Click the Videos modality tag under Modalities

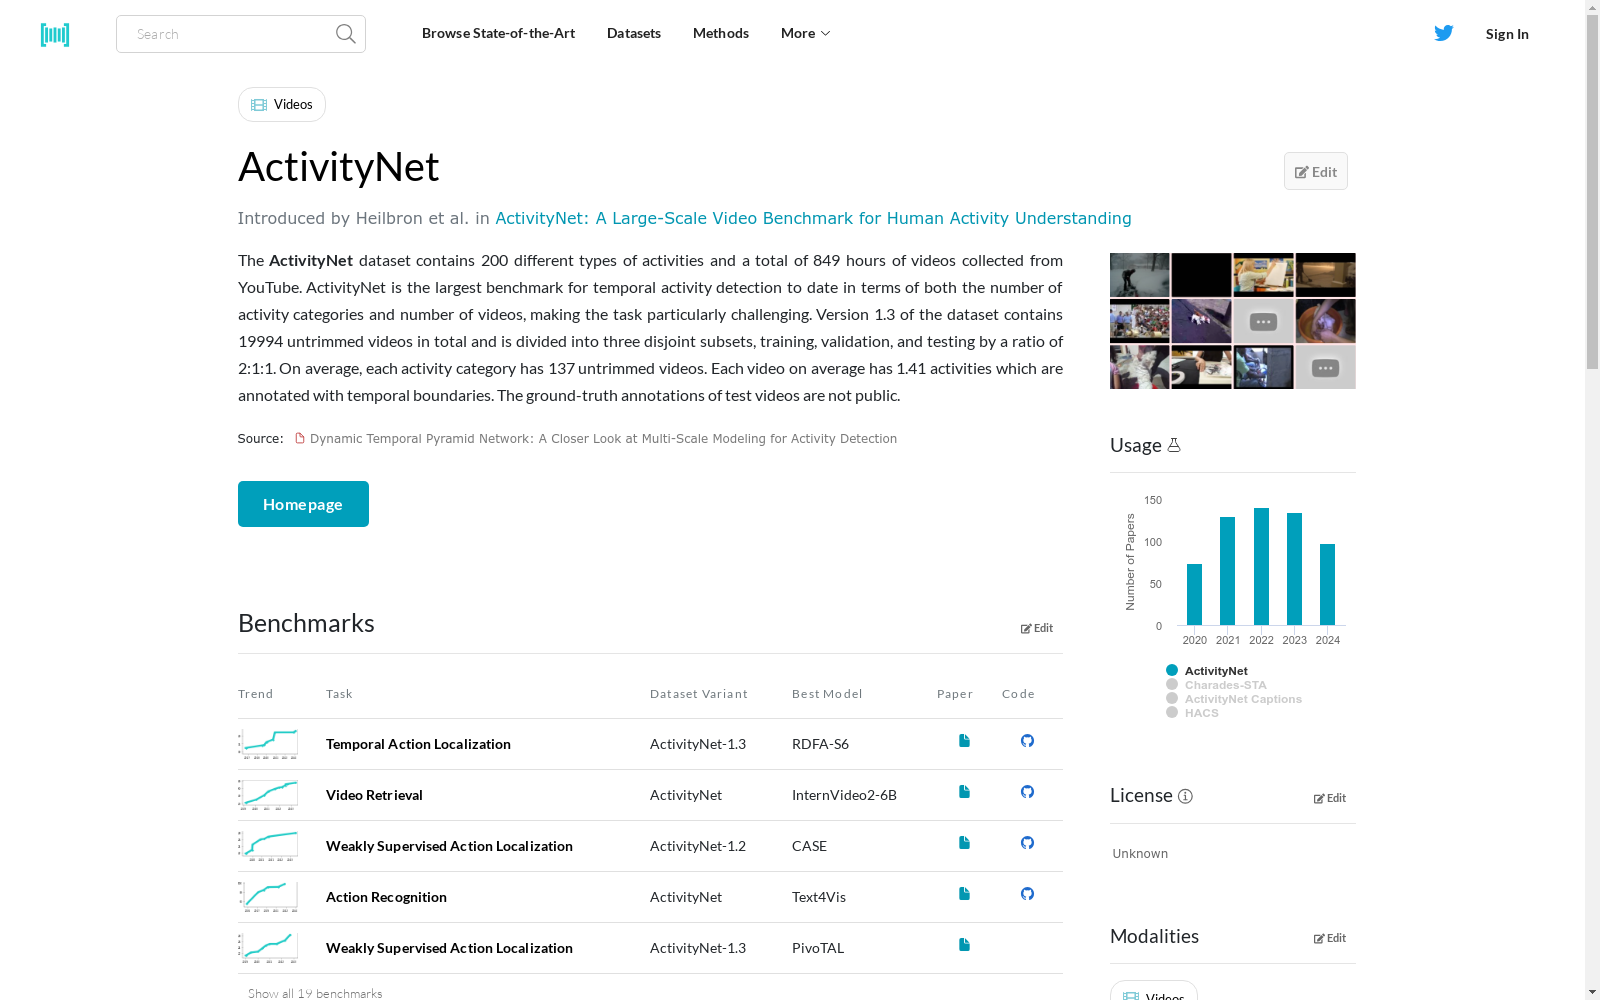coord(1154,992)
